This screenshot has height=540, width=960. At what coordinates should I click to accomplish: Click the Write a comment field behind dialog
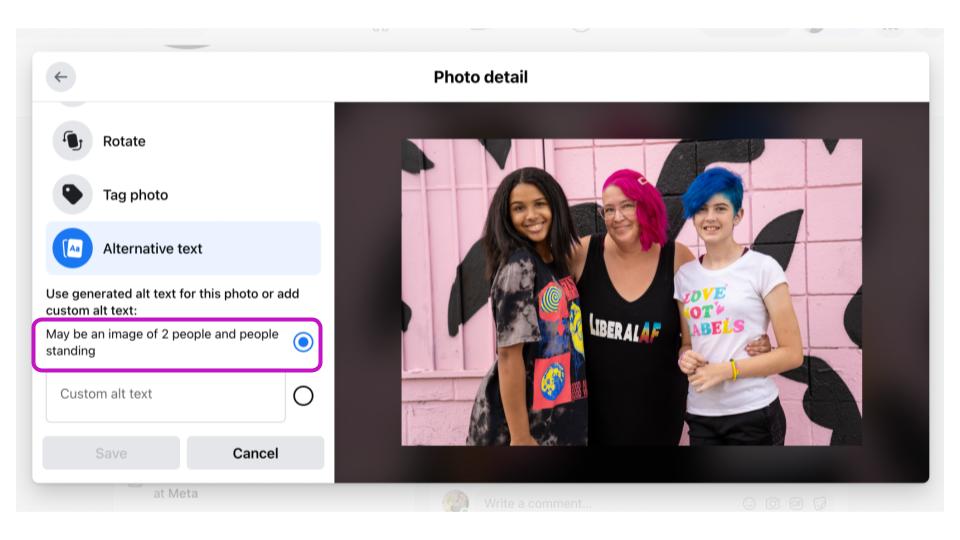tap(538, 503)
